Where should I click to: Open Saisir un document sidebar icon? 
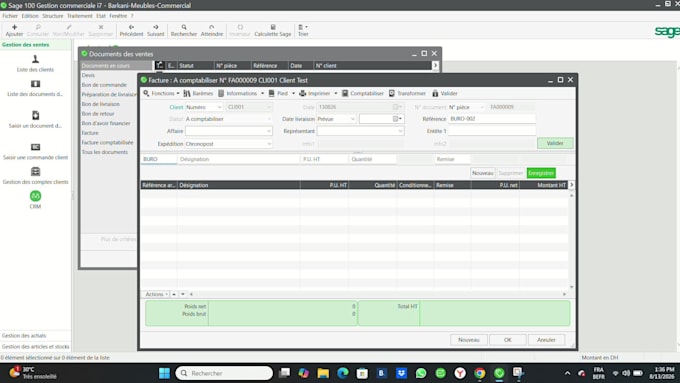click(36, 120)
